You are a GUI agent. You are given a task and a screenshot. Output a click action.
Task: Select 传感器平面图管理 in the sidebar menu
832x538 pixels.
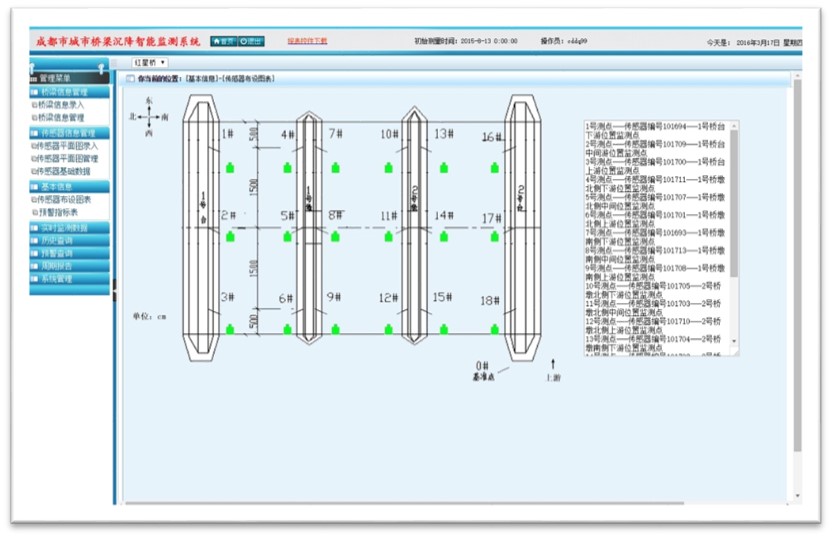pyautogui.click(x=68, y=158)
